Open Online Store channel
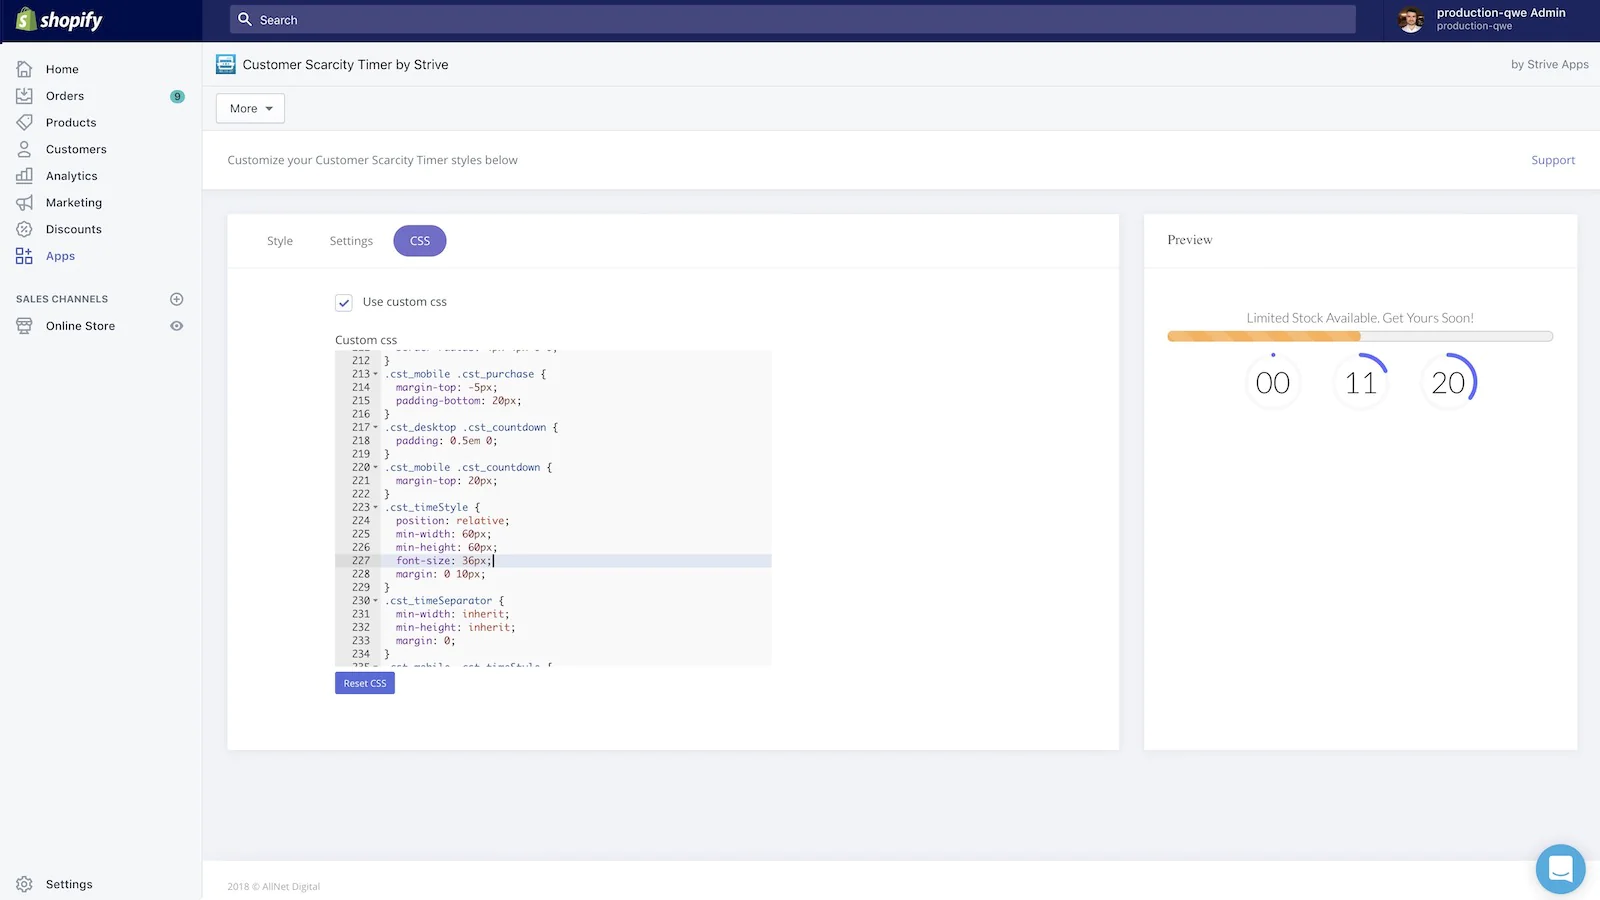Viewport: 1600px width, 900px height. pos(80,326)
